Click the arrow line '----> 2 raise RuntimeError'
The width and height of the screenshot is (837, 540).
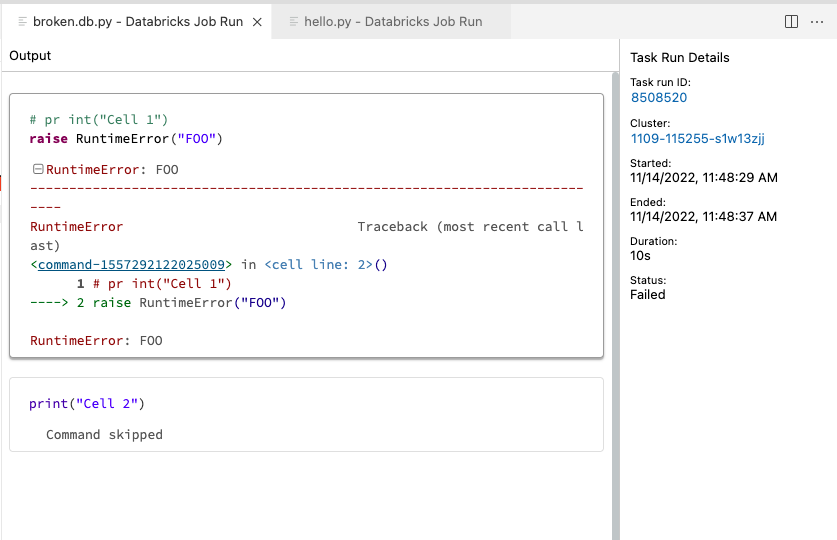click(158, 303)
